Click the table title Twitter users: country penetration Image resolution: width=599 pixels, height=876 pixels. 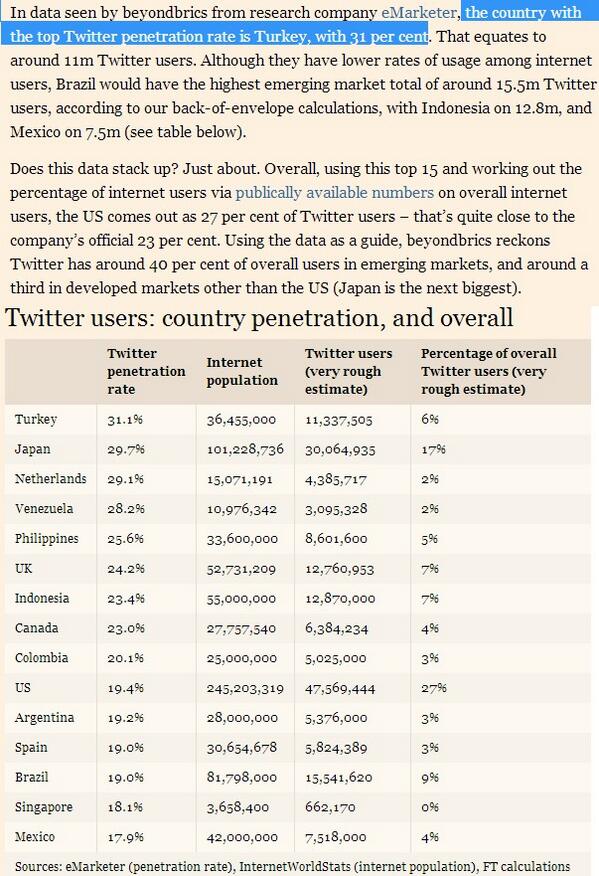(x=259, y=318)
